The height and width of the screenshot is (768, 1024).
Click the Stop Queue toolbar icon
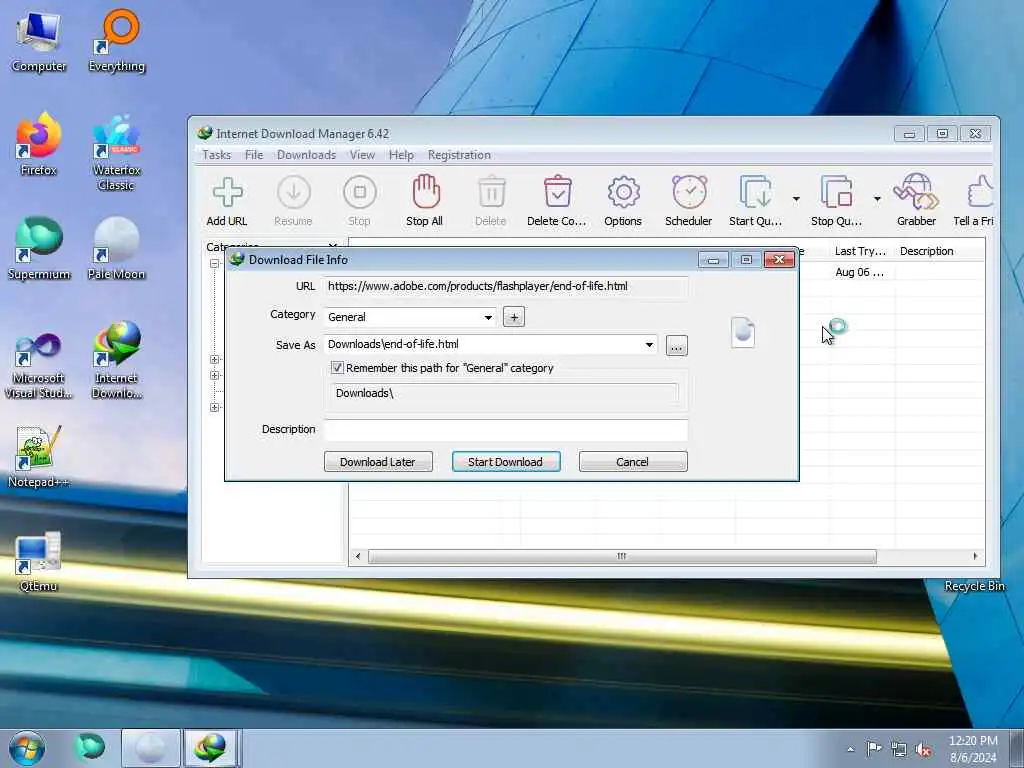pos(837,201)
